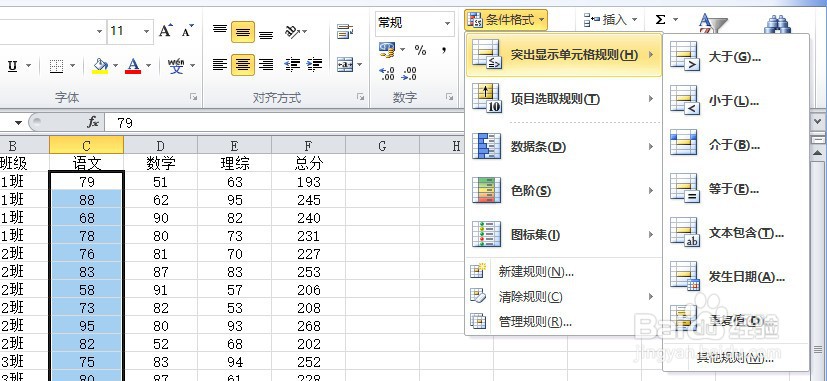This screenshot has height=381, width=827.
Task: Open the font color dropdown arrow
Action: point(148,66)
